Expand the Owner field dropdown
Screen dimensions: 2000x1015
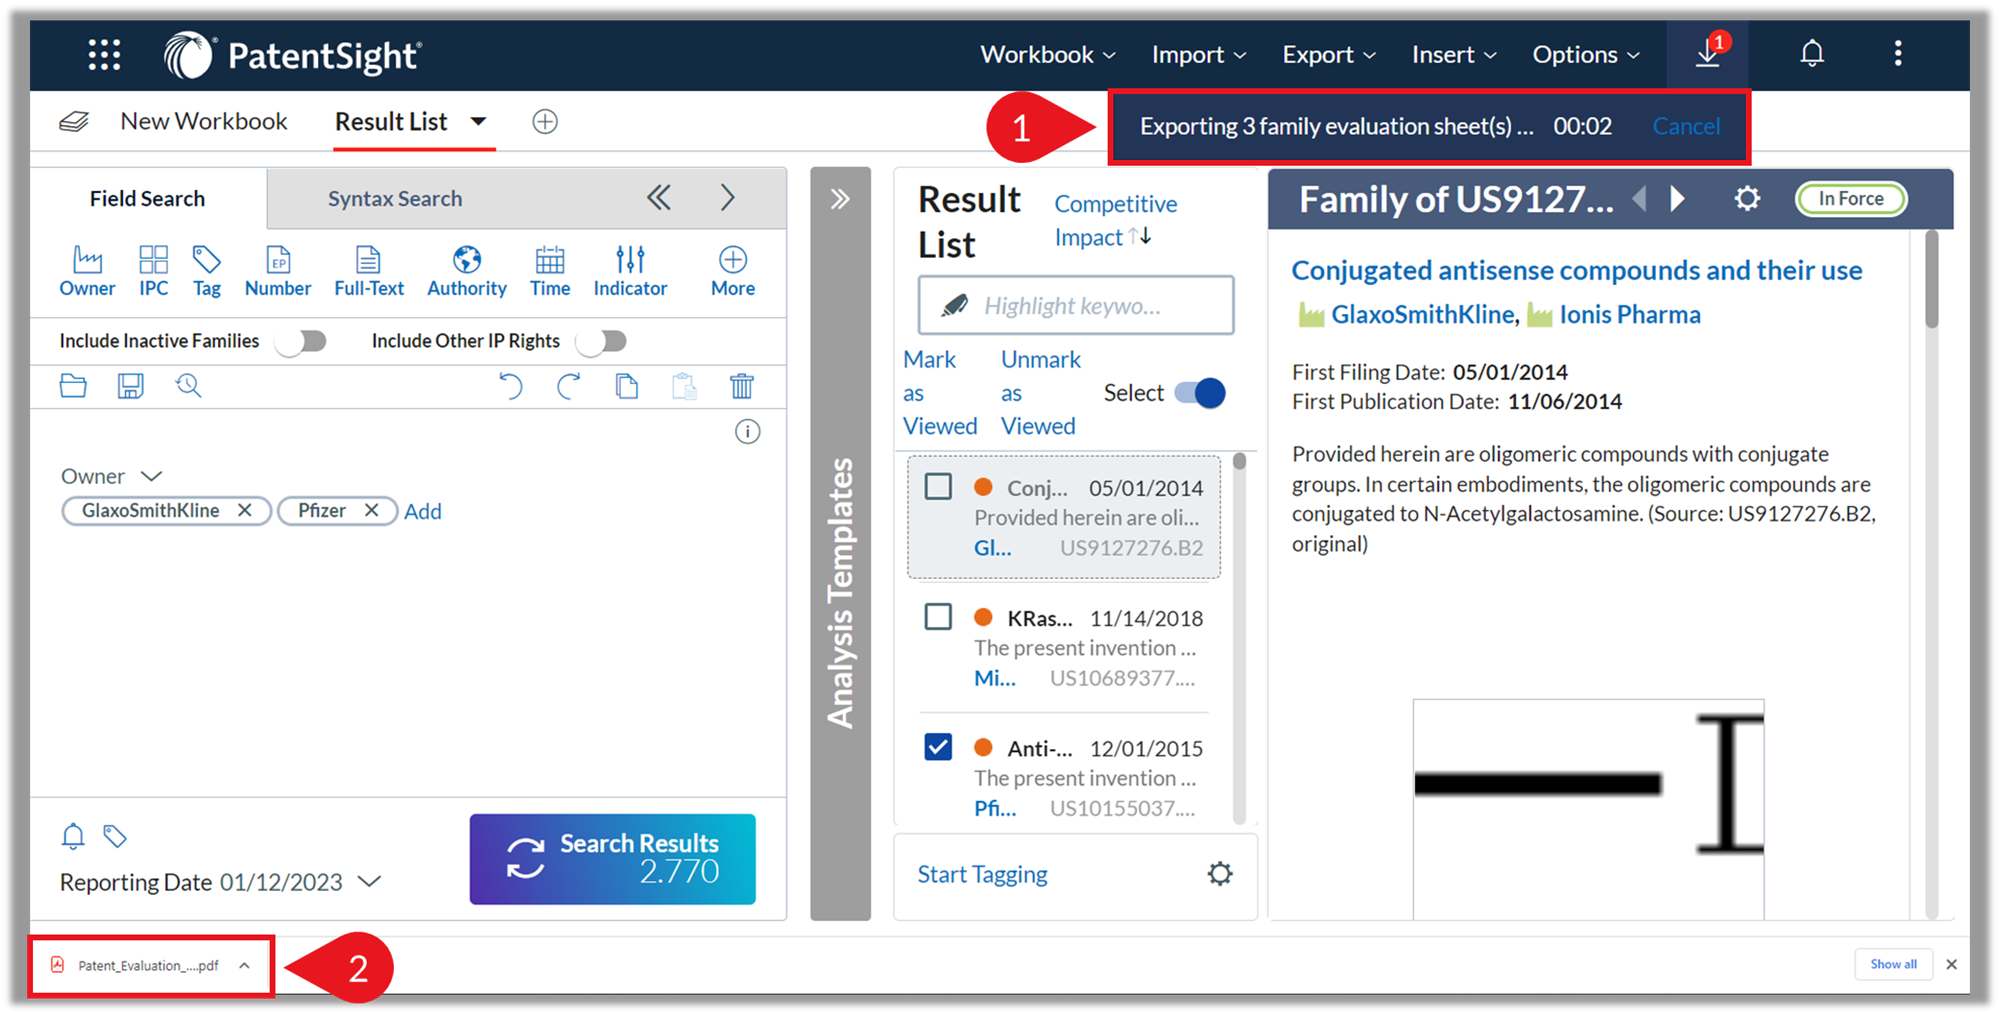151,476
